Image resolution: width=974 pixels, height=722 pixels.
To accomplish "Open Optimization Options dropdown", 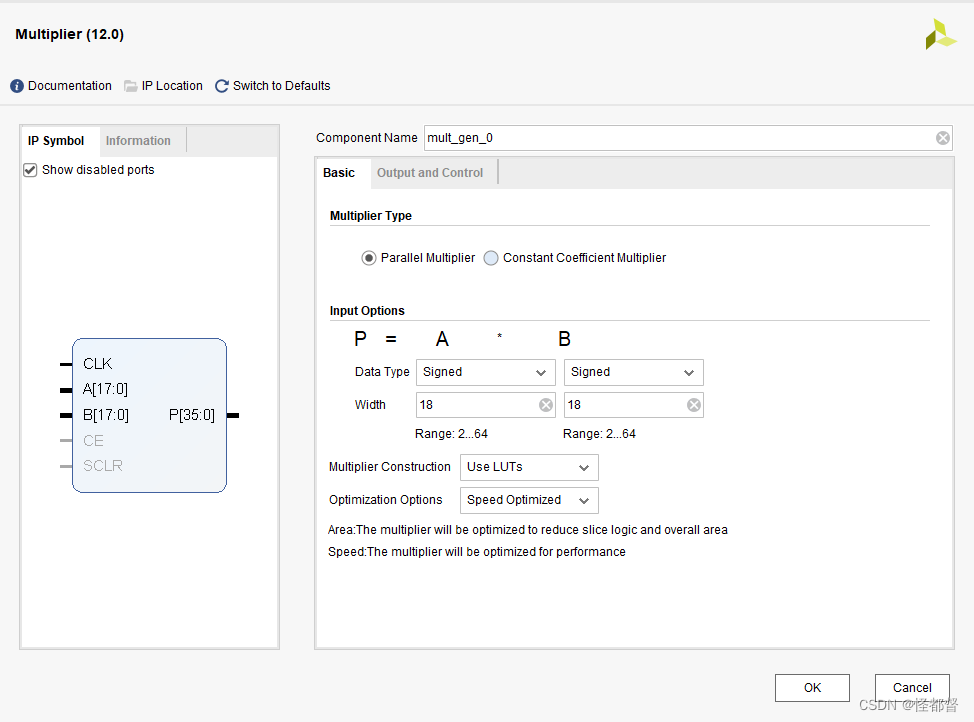I will pyautogui.click(x=529, y=500).
